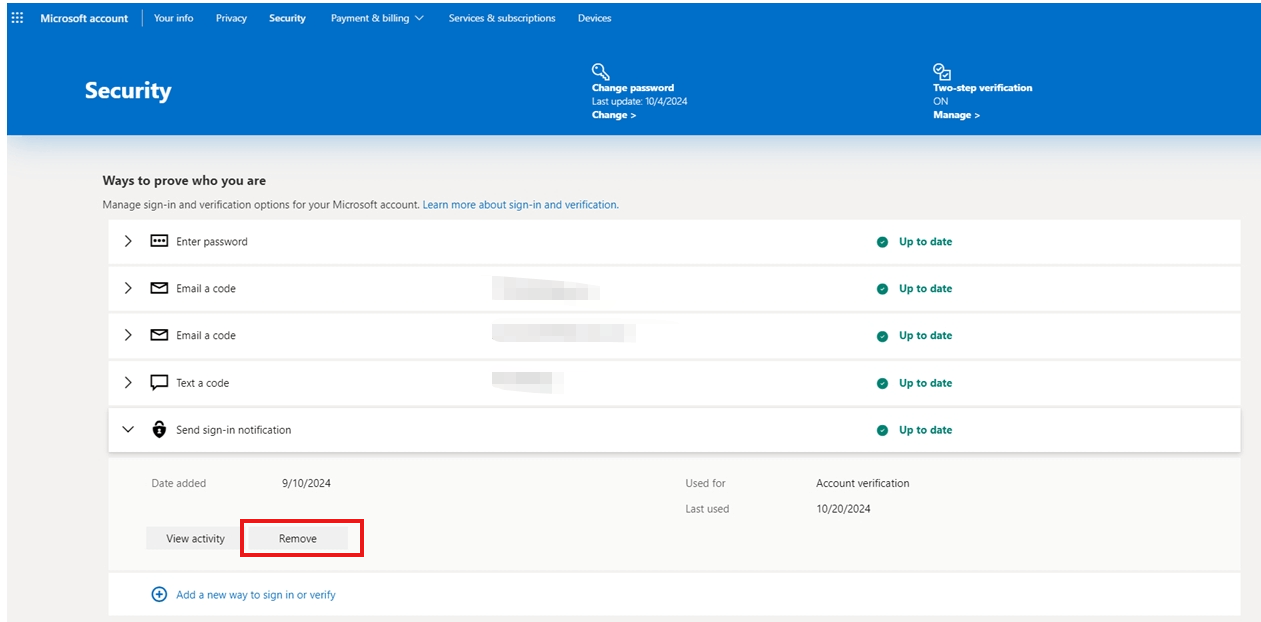The width and height of the screenshot is (1261, 622).
Task: Click the second Email a code envelope icon
Action: (x=159, y=335)
